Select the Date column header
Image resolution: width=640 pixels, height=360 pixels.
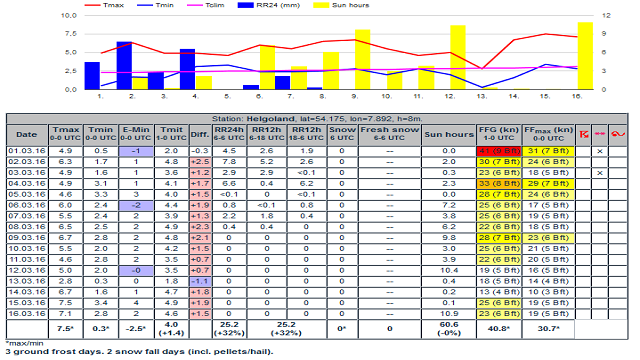27,135
